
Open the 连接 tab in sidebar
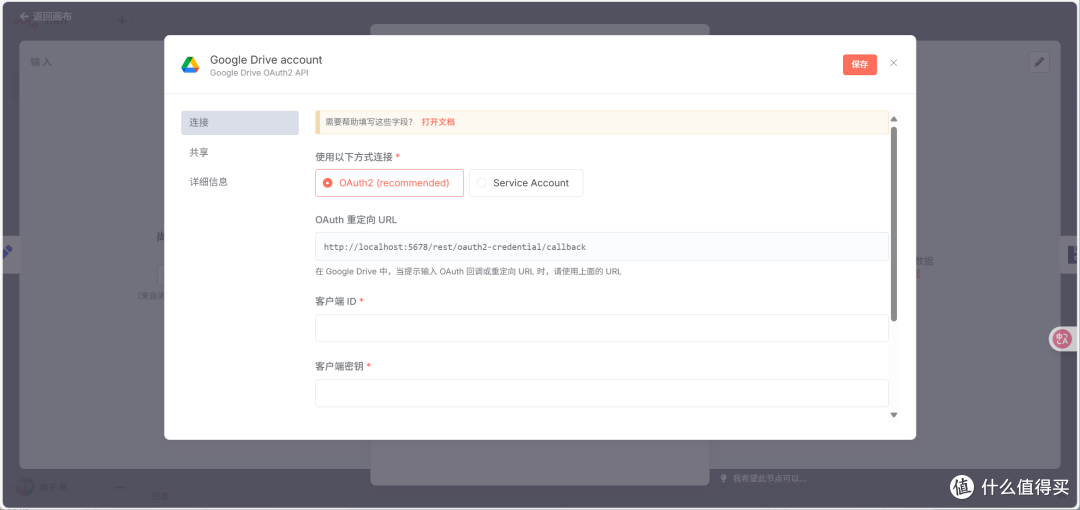(240, 123)
